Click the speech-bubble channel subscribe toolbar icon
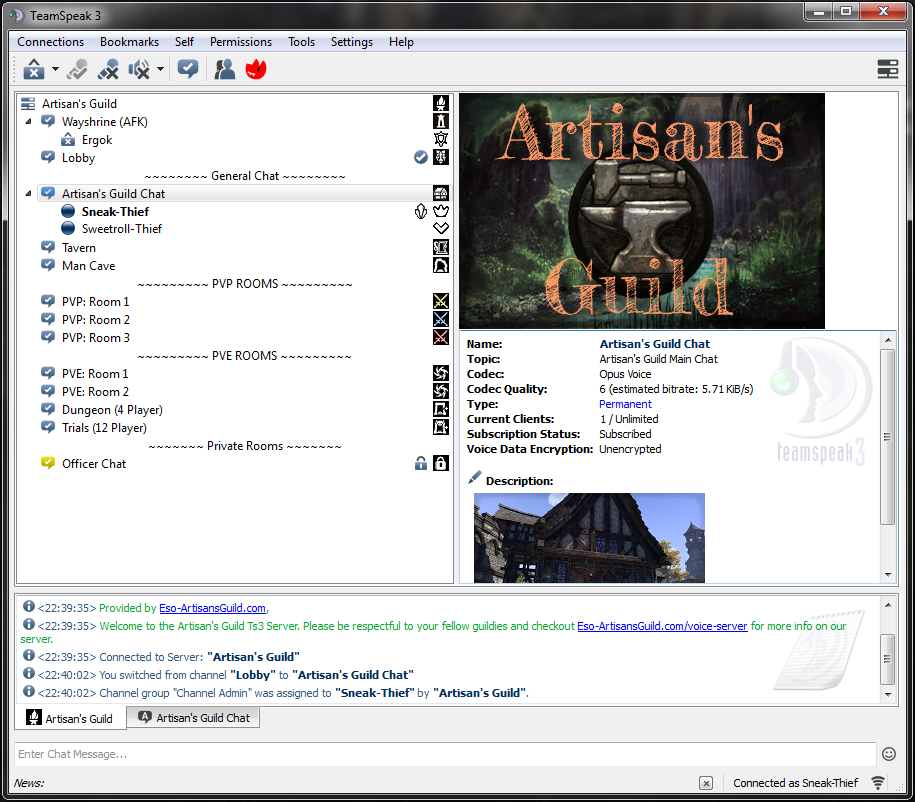Screen dimensions: 915x802 (188, 69)
